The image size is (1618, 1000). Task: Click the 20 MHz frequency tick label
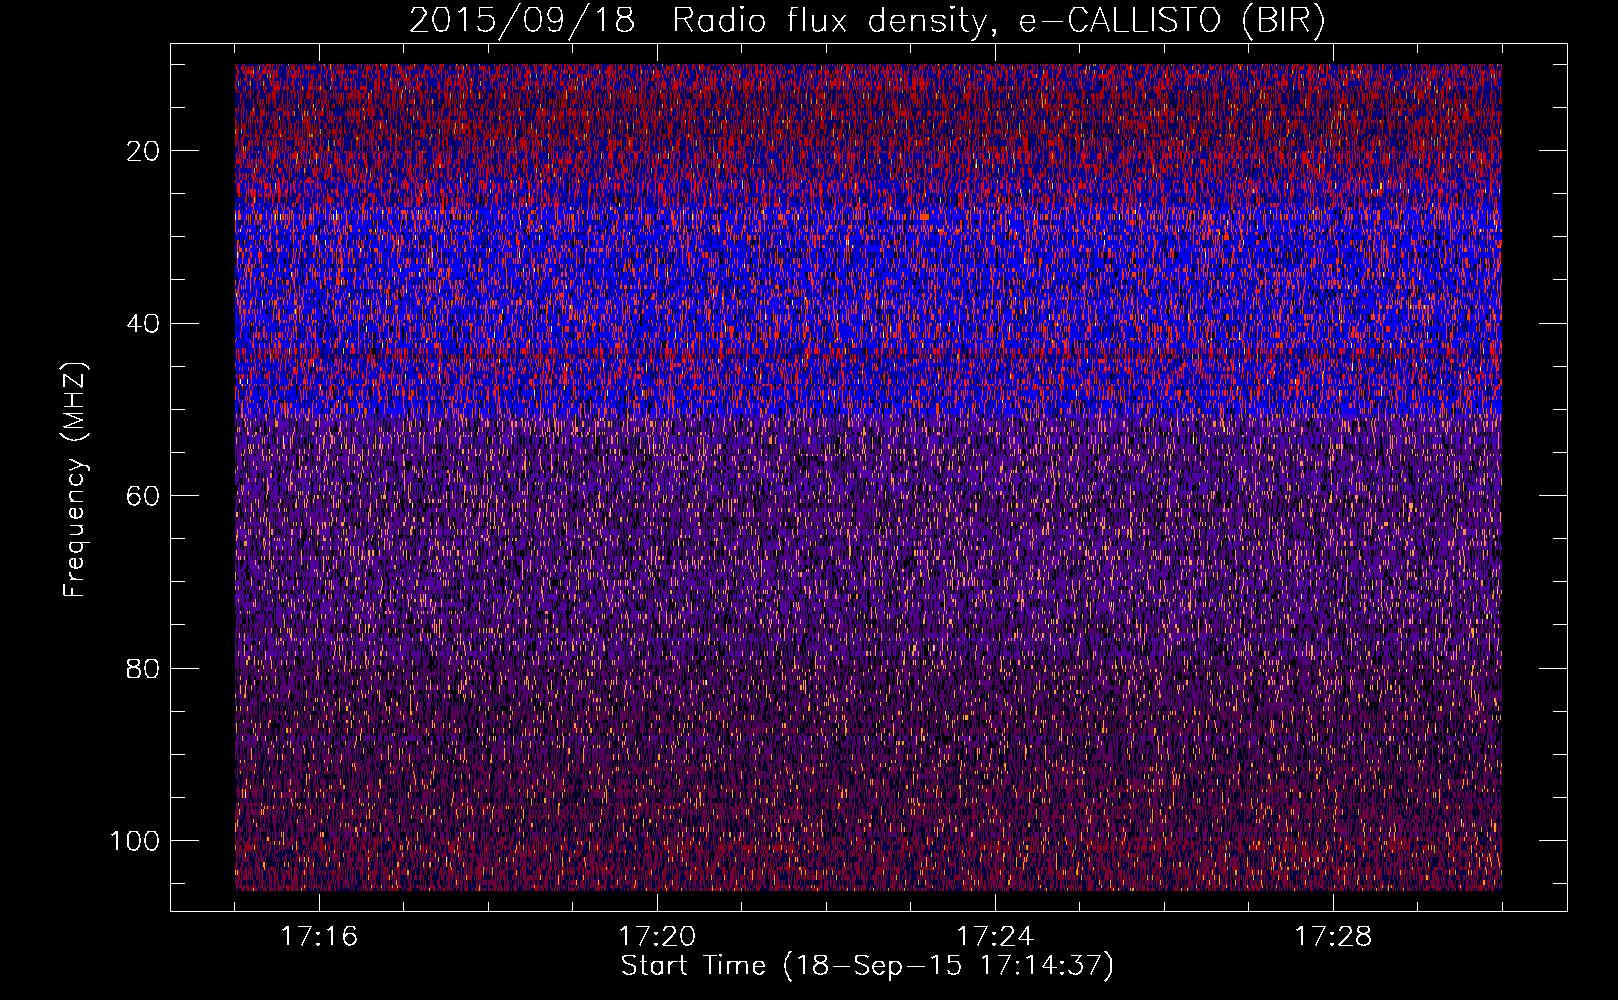click(x=143, y=151)
